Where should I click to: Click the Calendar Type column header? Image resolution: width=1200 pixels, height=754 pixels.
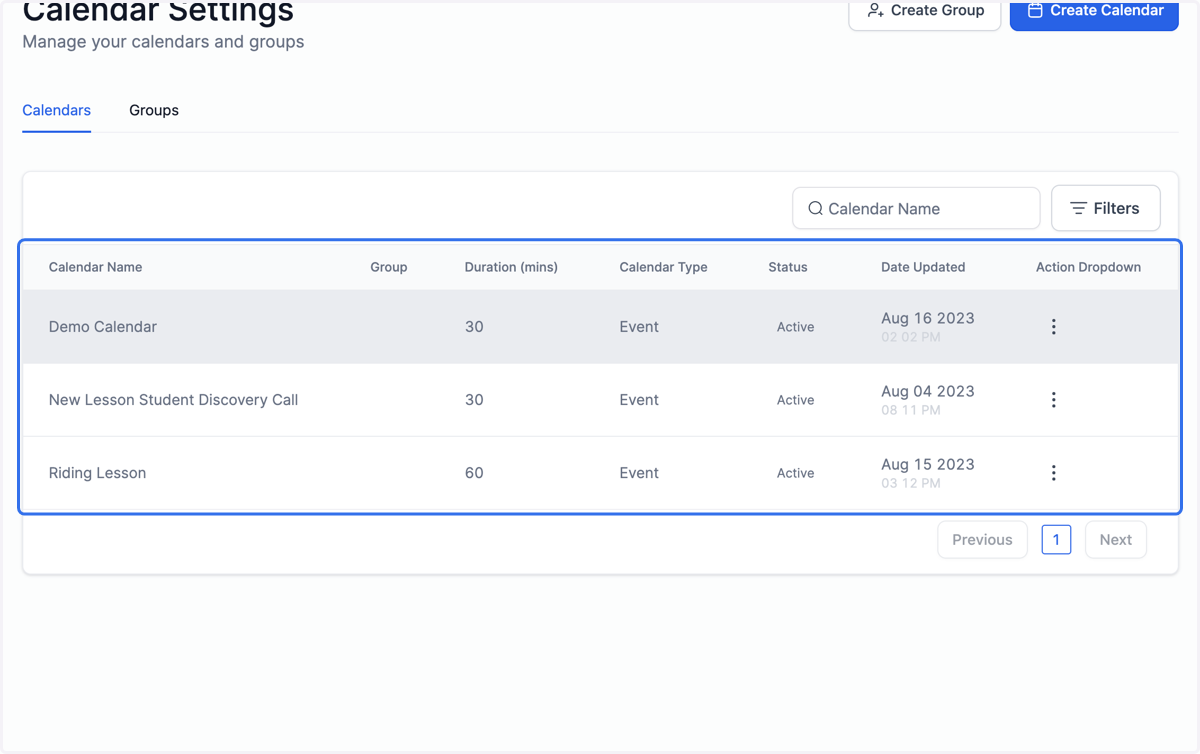pyautogui.click(x=663, y=267)
